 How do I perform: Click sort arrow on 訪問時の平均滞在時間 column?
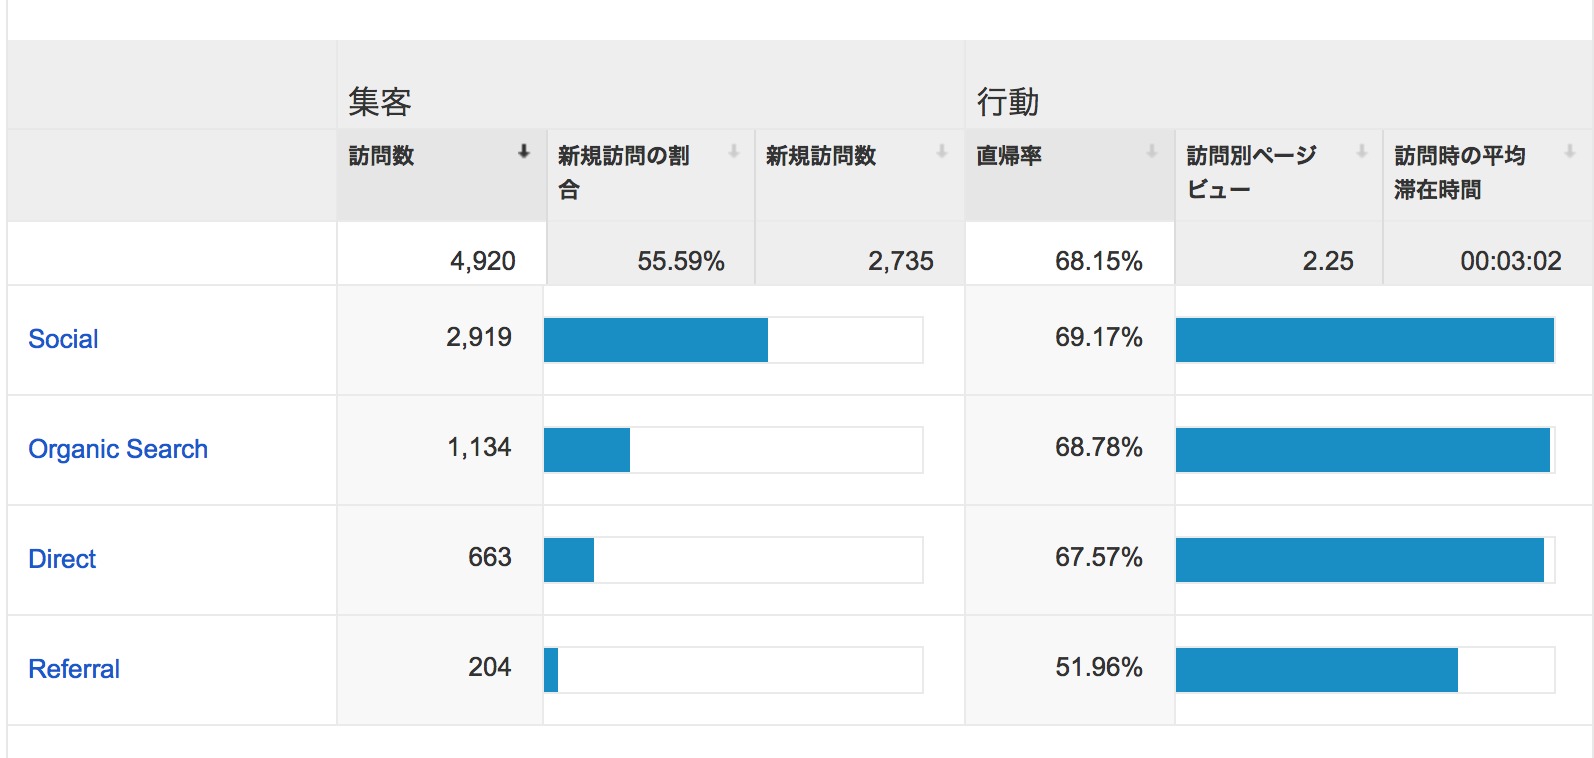(1569, 152)
